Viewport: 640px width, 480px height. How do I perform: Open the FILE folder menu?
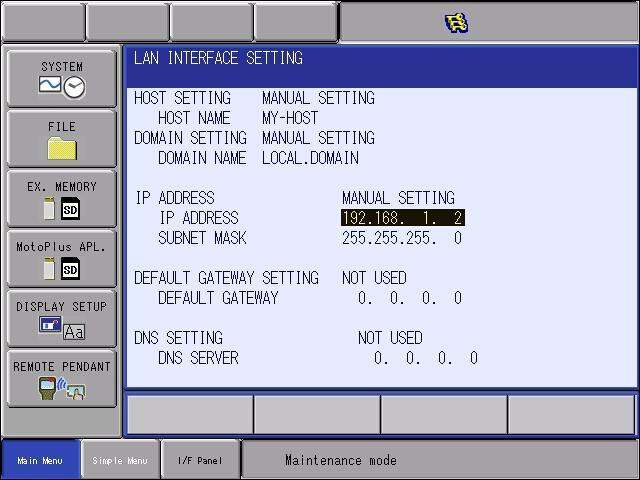(62, 139)
